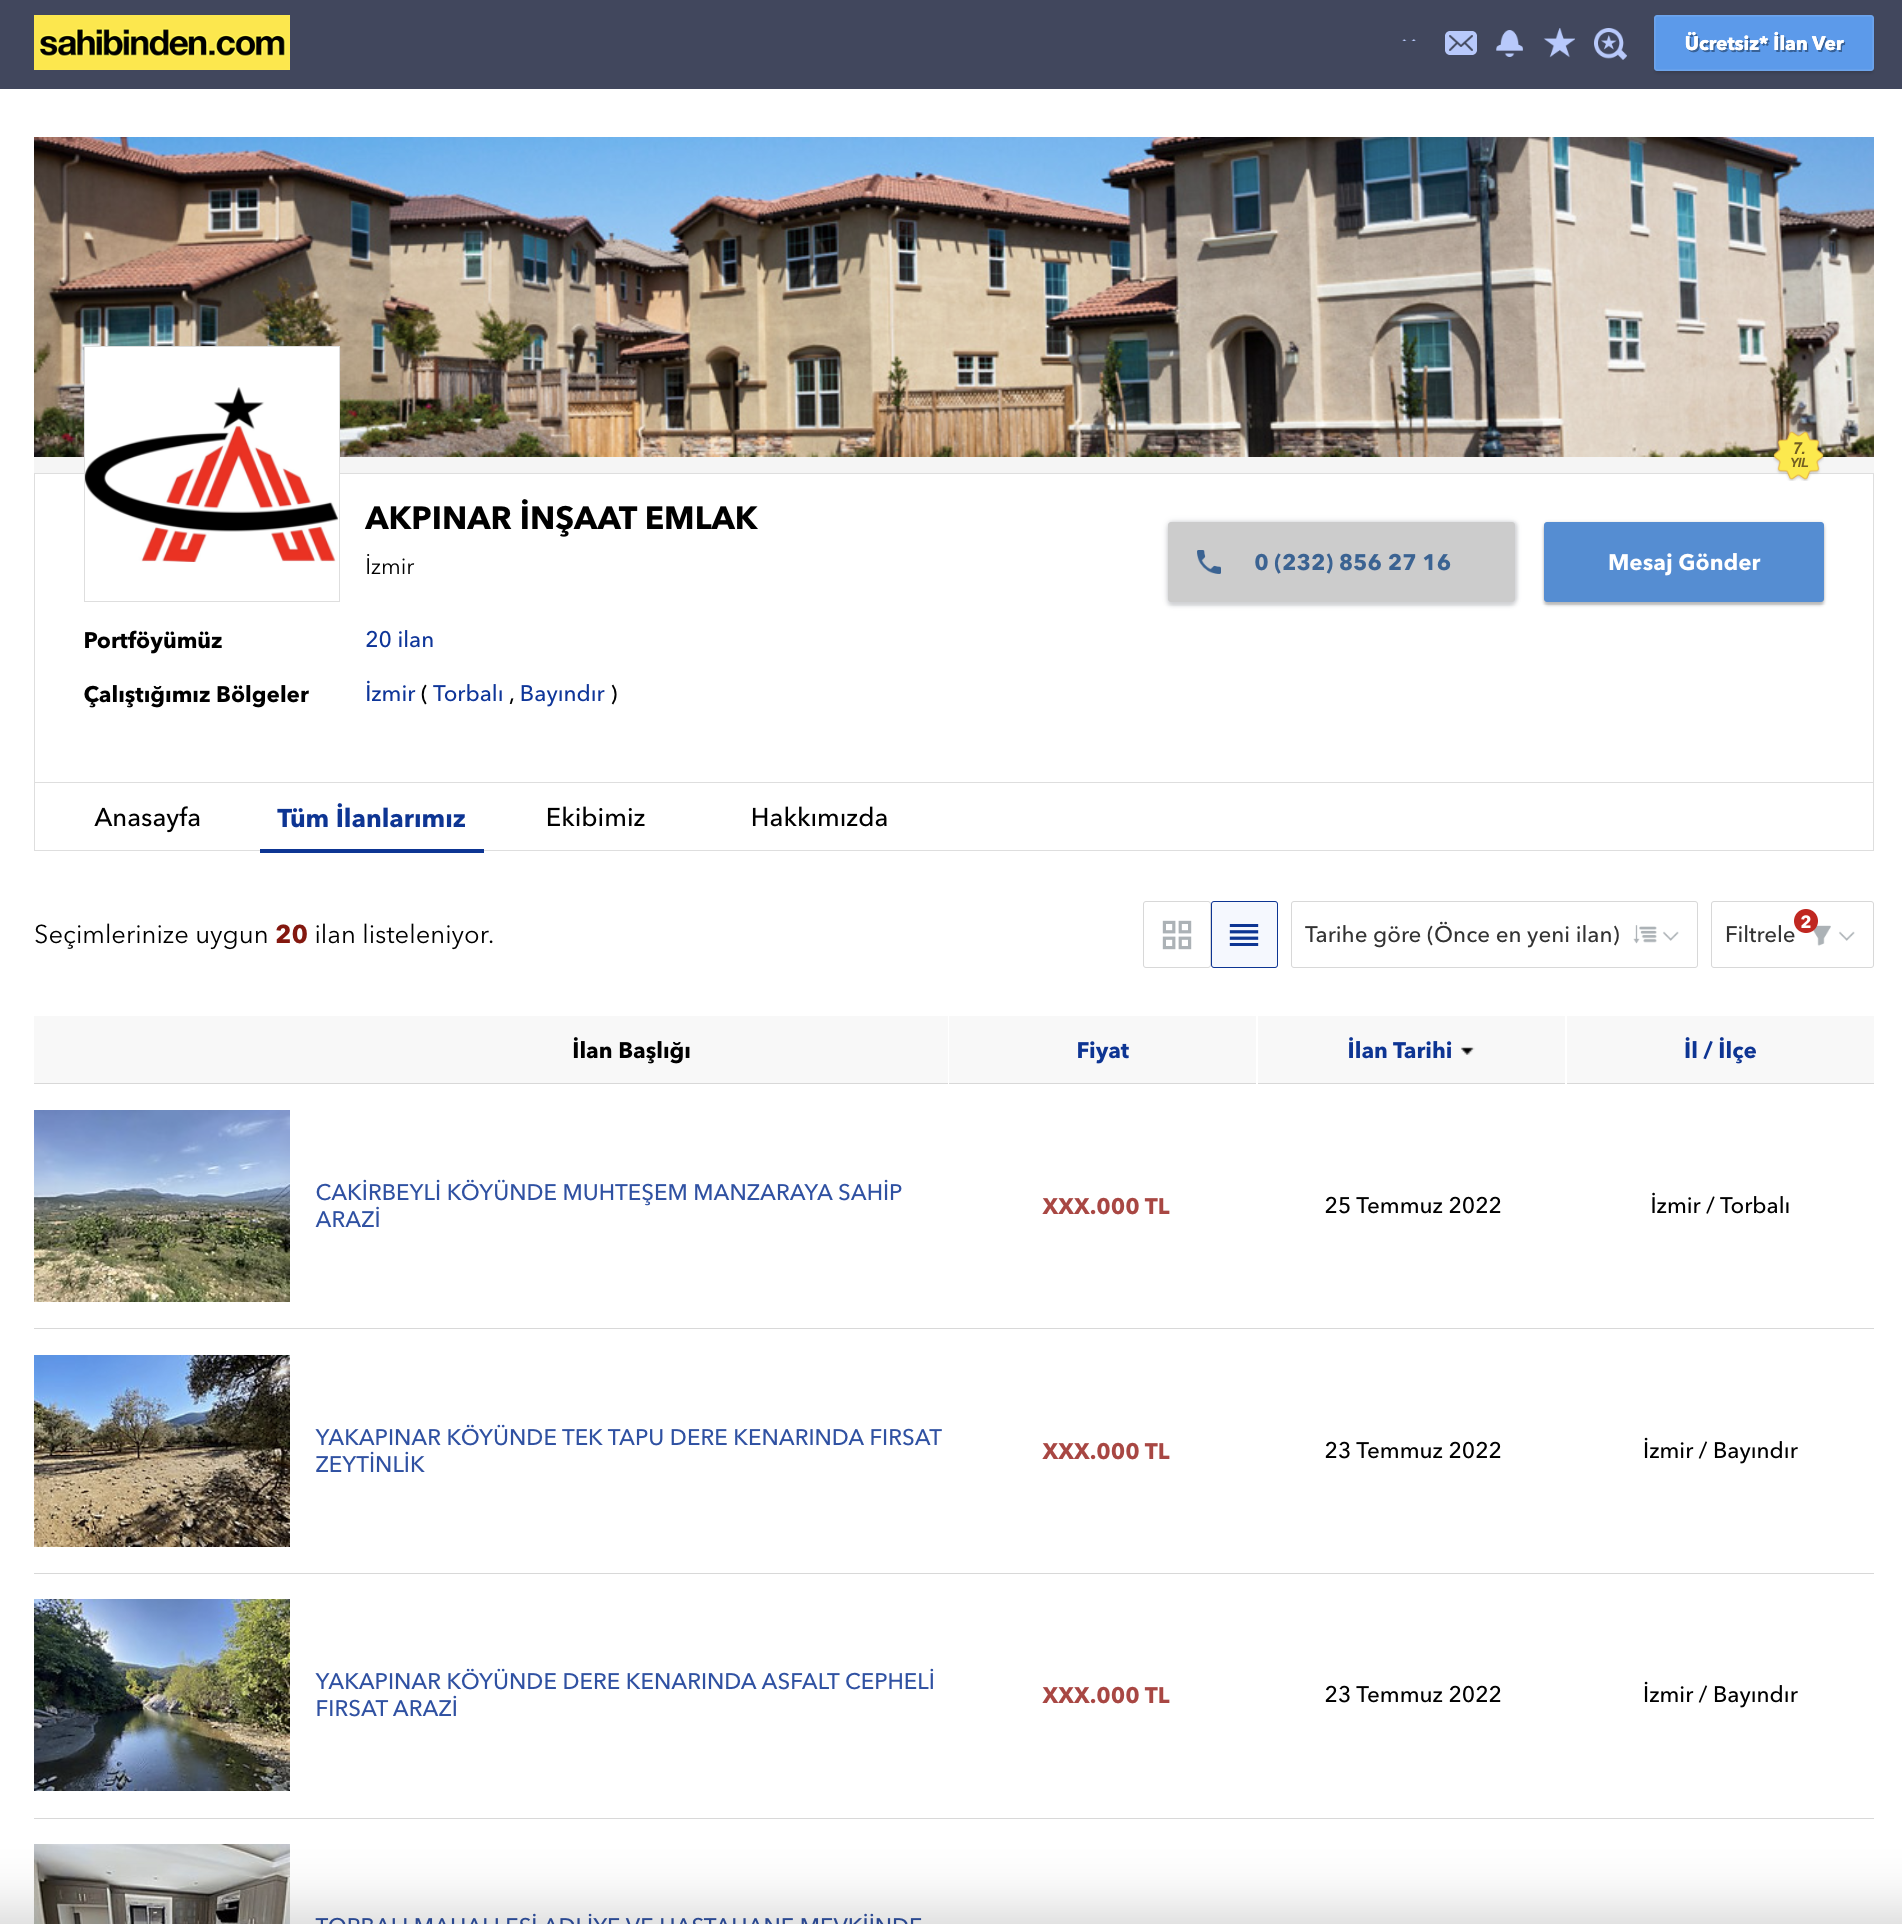Call the phone number 0 (232) 856 27 16

[x=1341, y=562]
